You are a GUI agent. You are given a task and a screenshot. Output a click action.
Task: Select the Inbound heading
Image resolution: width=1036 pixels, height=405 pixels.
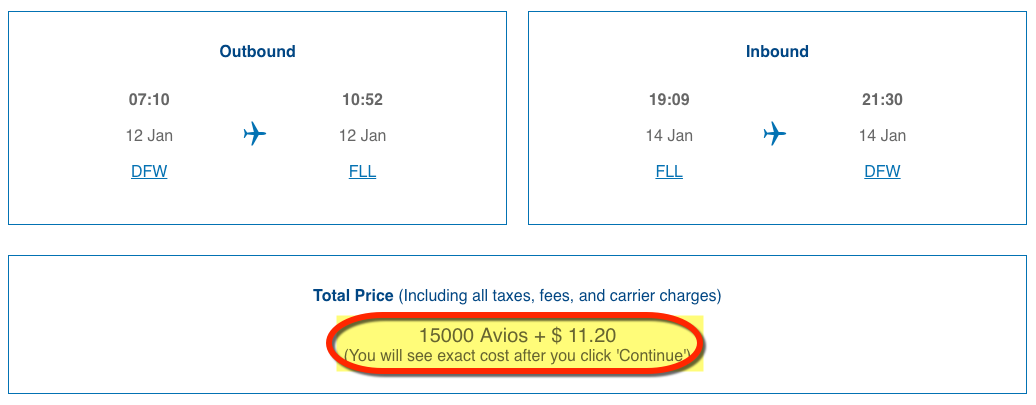click(x=777, y=52)
